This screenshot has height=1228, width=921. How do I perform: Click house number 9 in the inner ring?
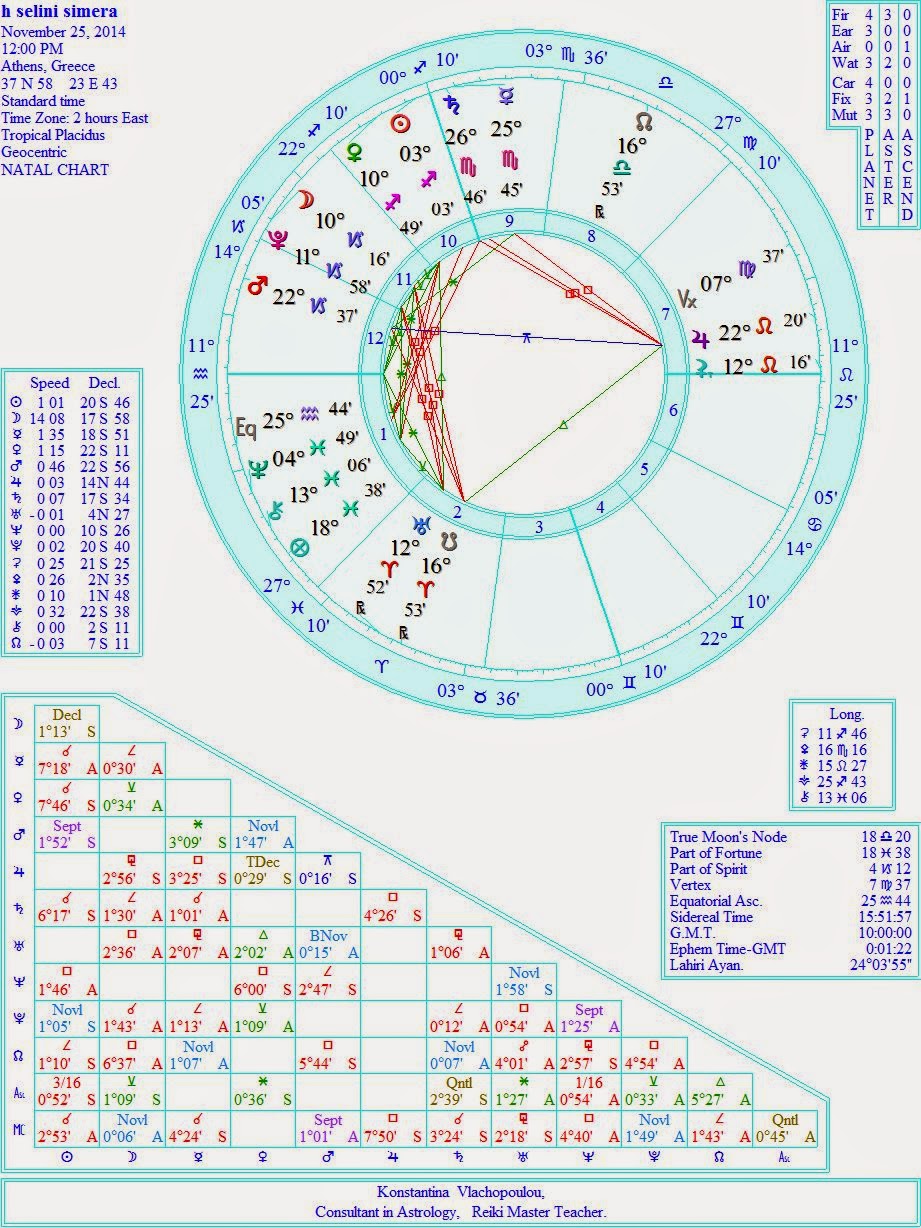509,222
